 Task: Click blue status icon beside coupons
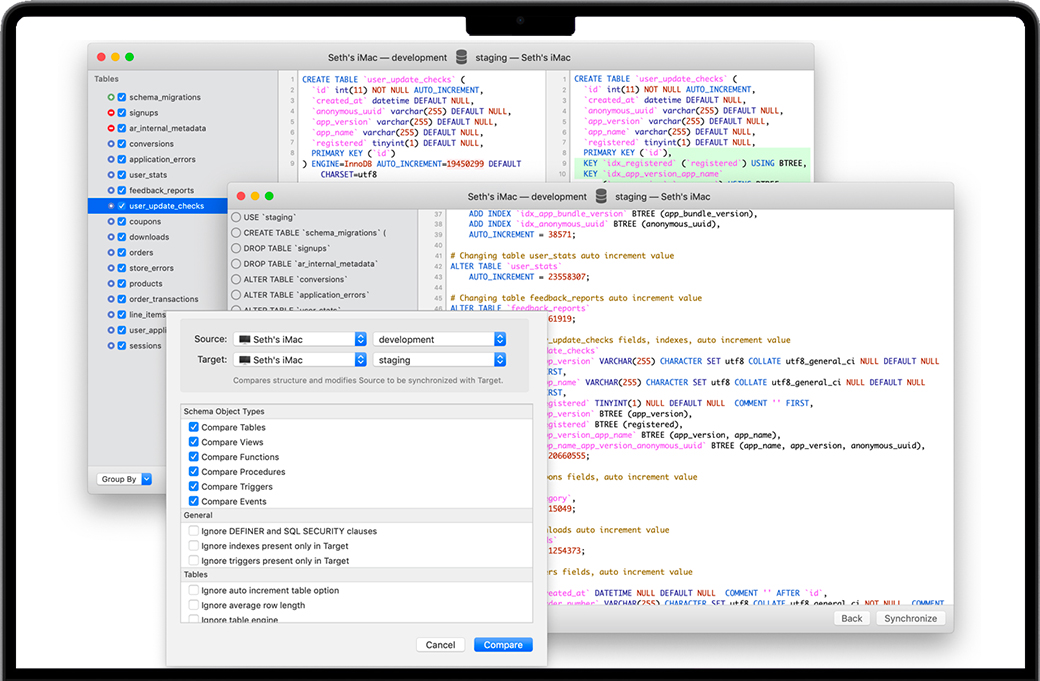click(111, 222)
